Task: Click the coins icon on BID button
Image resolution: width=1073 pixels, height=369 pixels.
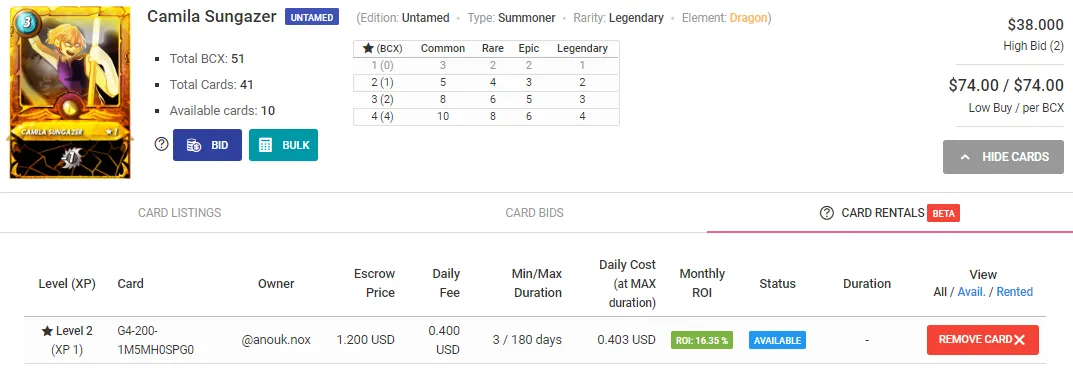Action: pyautogui.click(x=194, y=145)
